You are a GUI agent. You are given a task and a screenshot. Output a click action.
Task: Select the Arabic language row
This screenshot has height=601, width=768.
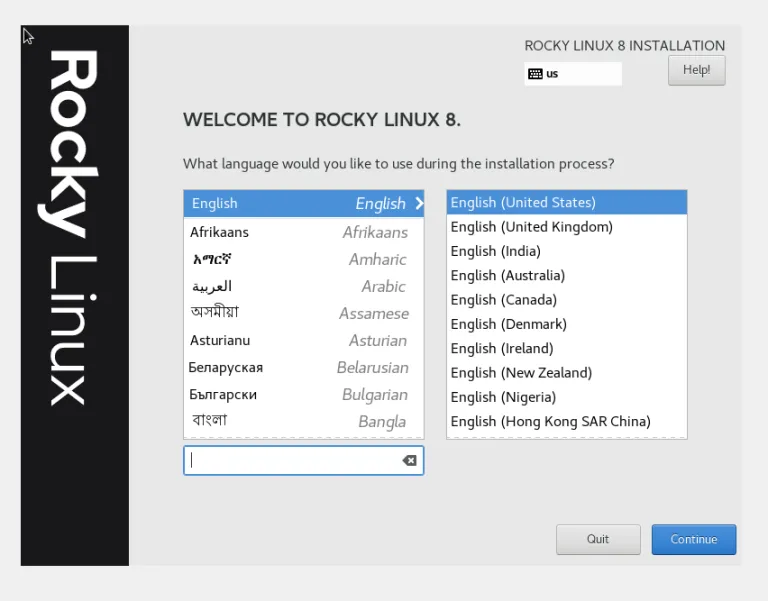[304, 286]
